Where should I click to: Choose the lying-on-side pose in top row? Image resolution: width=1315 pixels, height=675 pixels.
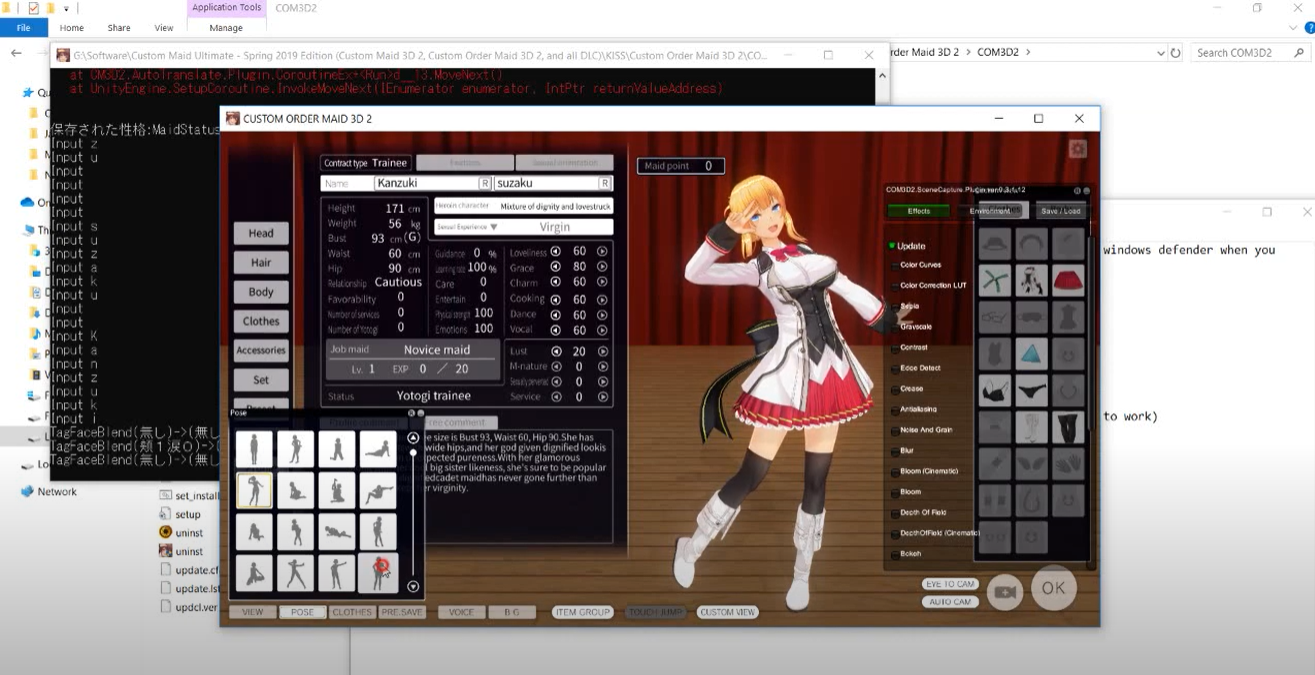click(x=378, y=449)
